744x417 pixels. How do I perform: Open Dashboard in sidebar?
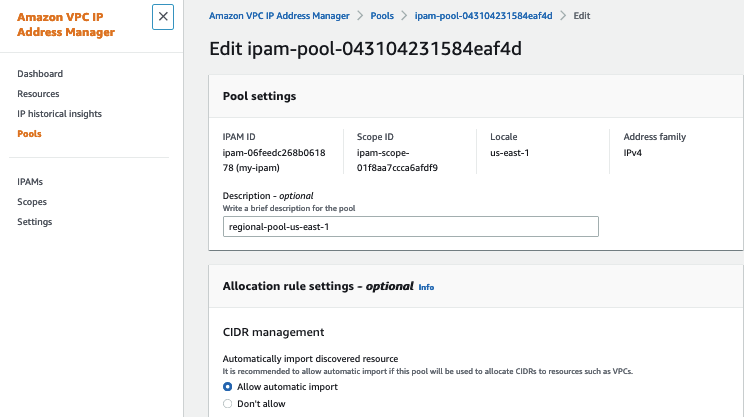click(x=40, y=74)
